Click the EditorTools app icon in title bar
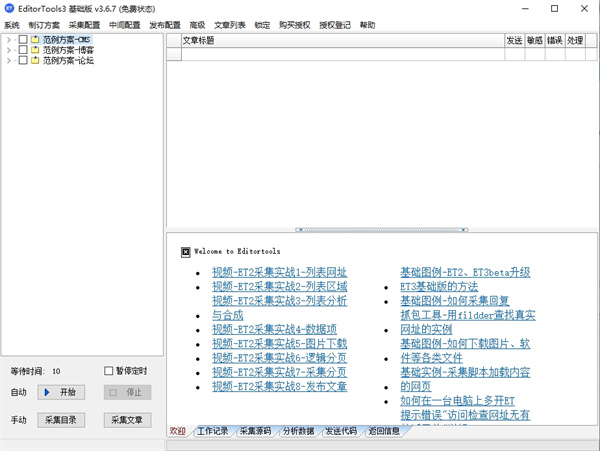 point(9,8)
